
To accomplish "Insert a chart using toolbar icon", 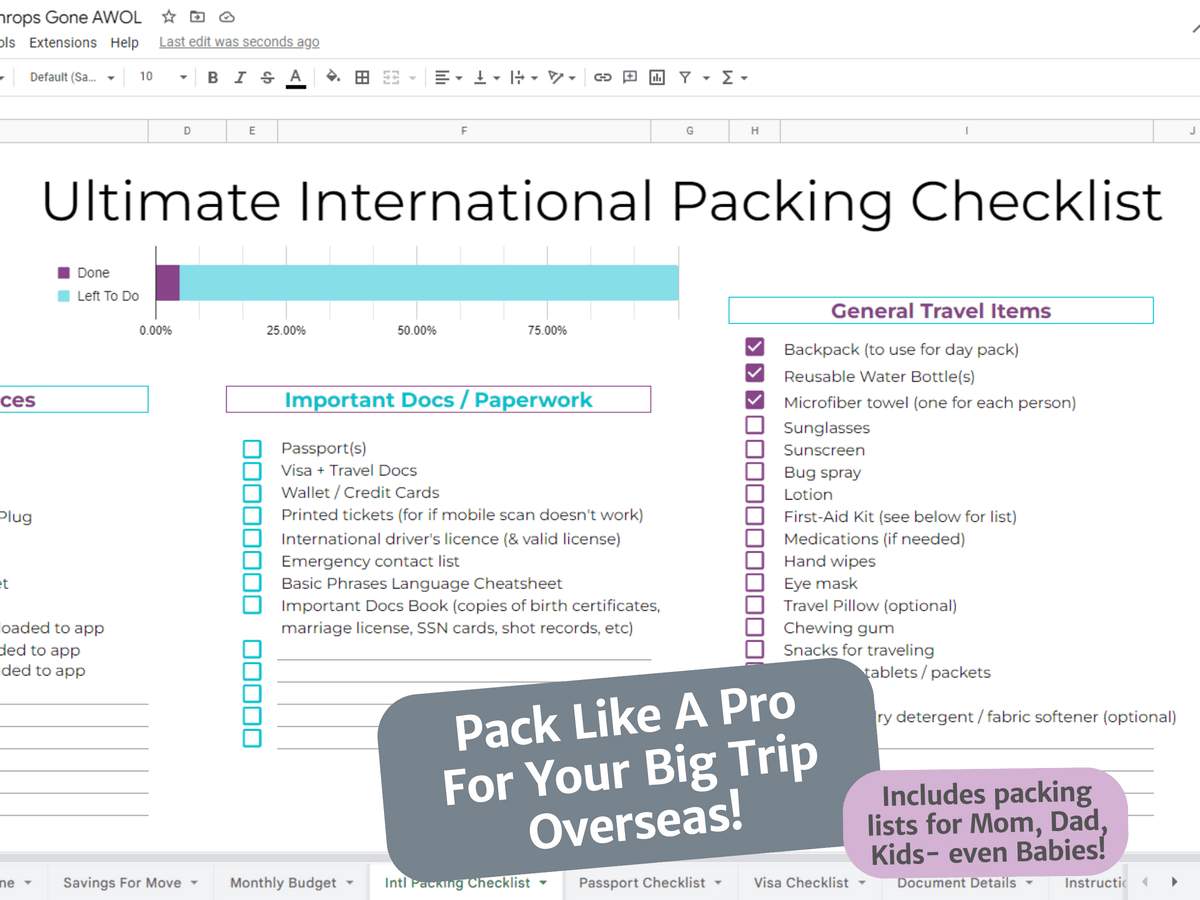I will [x=657, y=77].
